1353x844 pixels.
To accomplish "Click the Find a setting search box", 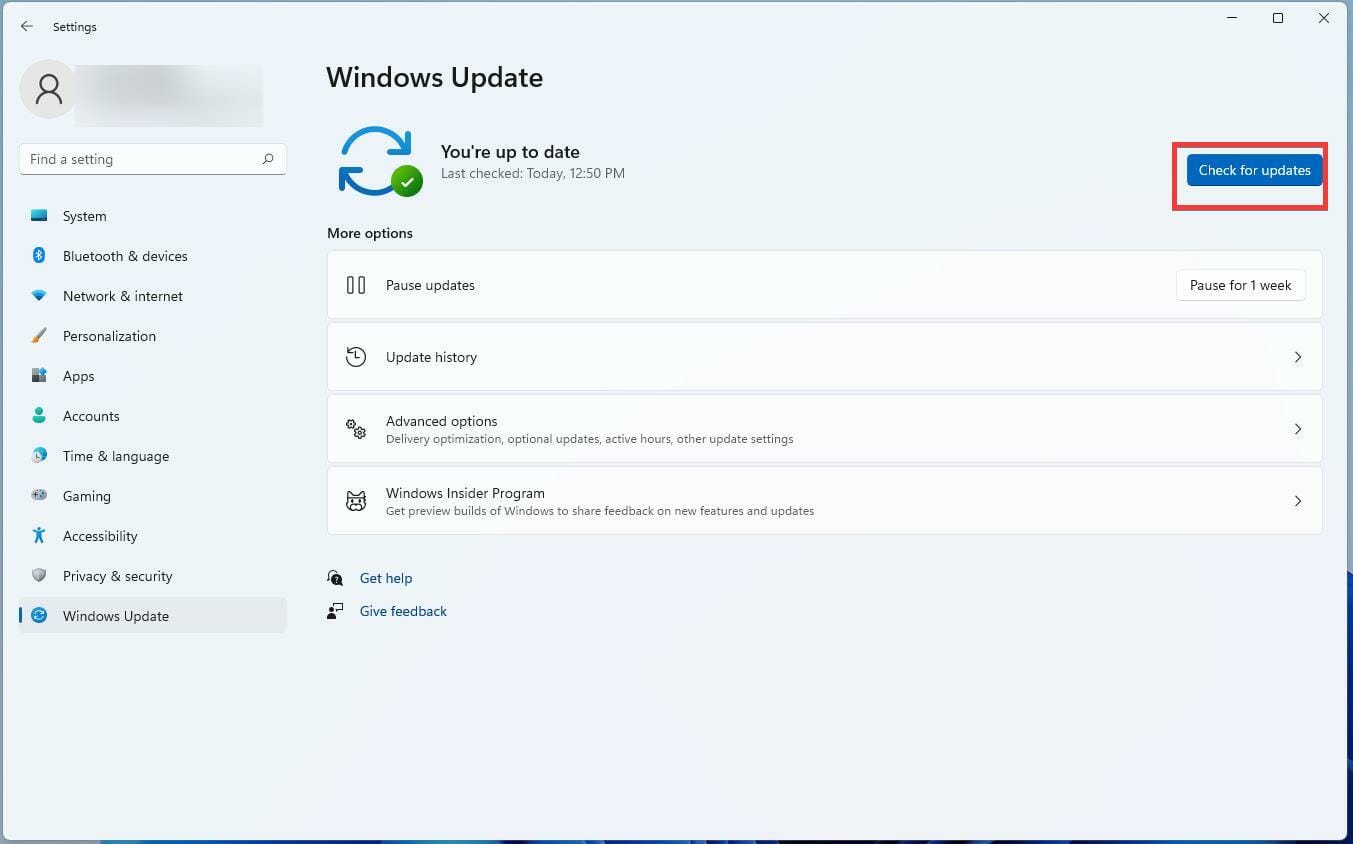I will coord(152,158).
